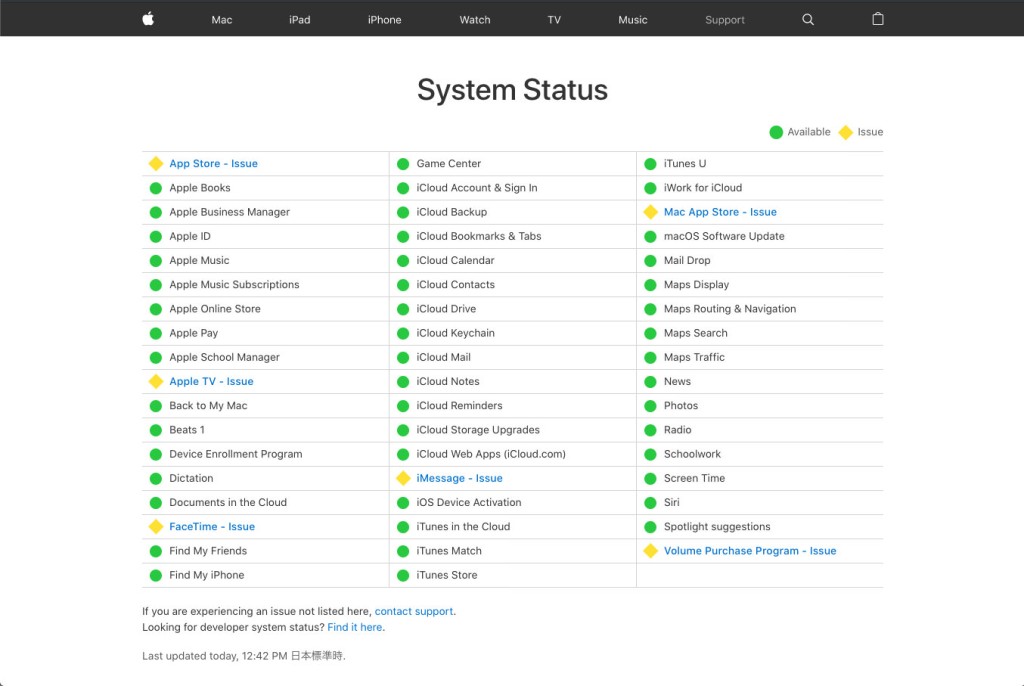Click green status dot beside Game Center
The height and width of the screenshot is (686, 1024).
tap(403, 164)
